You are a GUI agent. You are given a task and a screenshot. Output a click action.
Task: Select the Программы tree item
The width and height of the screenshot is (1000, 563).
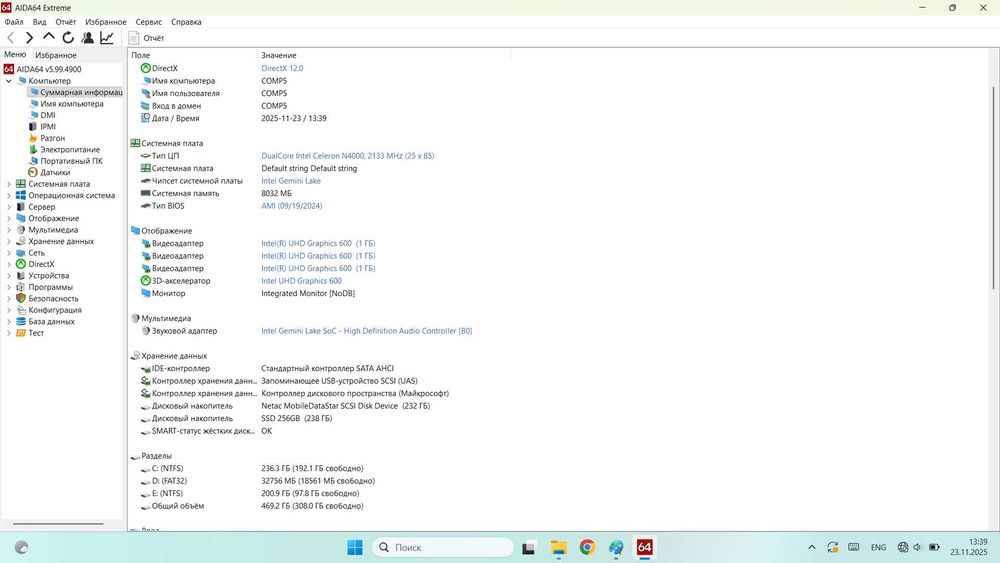(x=44, y=288)
